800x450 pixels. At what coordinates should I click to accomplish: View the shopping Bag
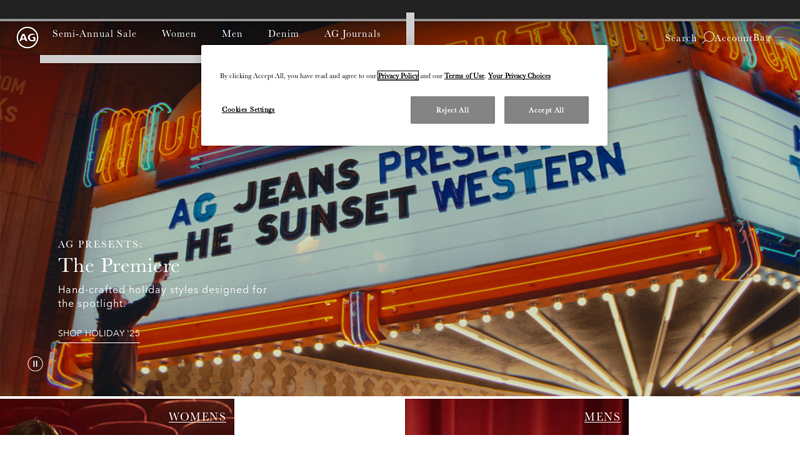tap(762, 38)
